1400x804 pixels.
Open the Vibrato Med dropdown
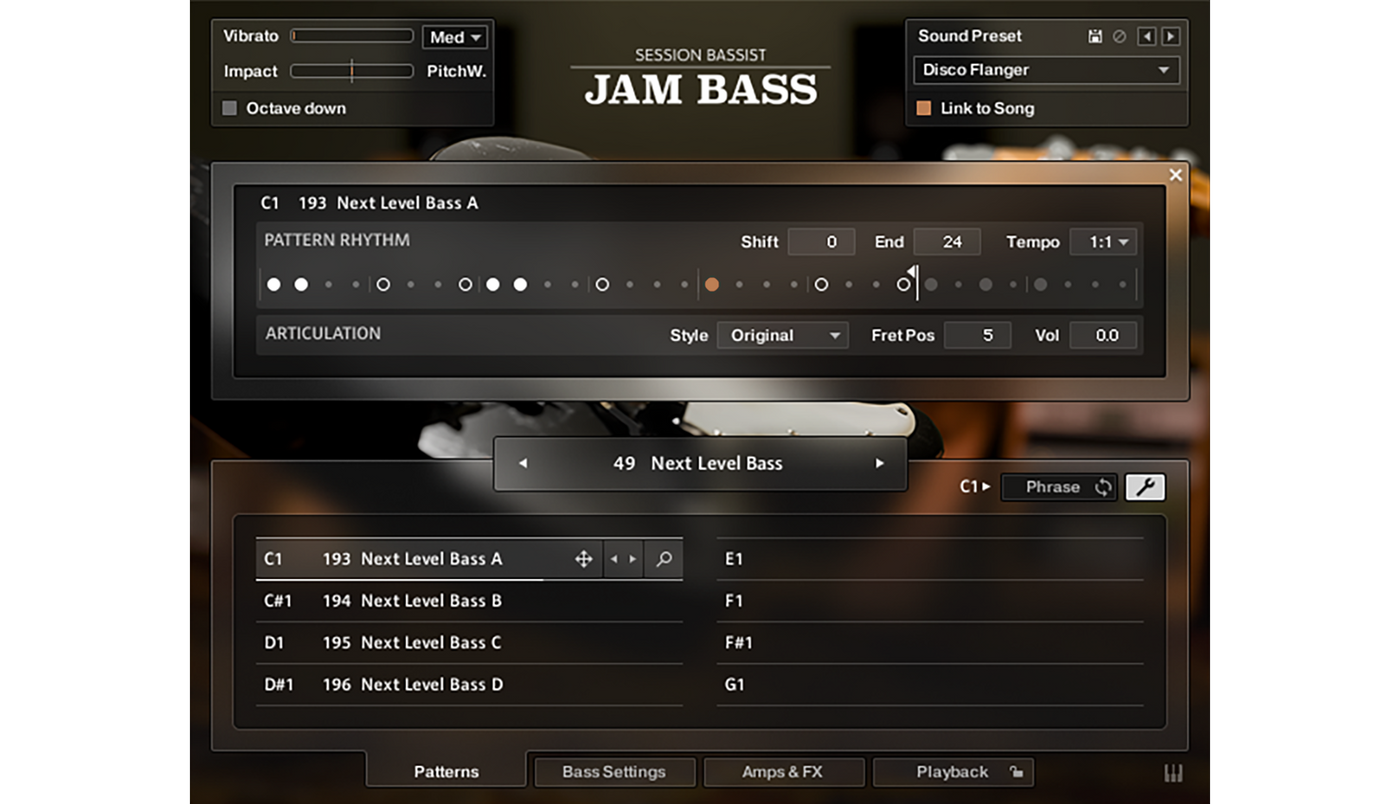tap(455, 37)
